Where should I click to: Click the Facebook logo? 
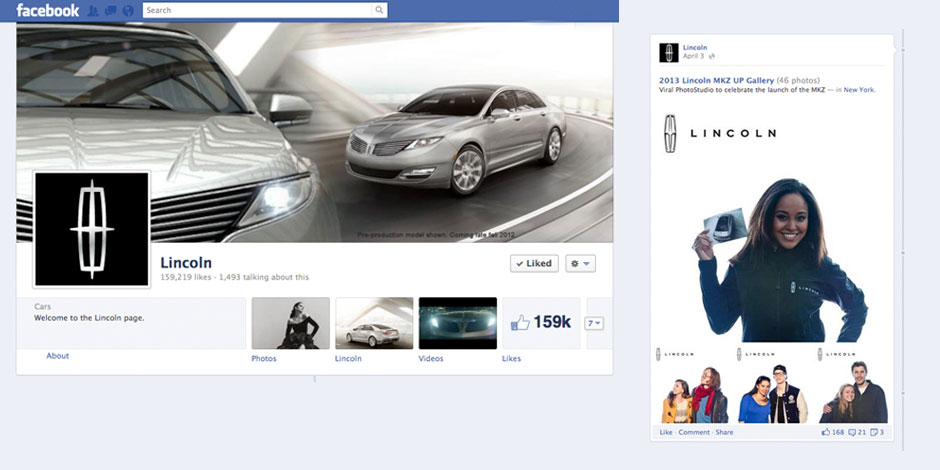(x=47, y=10)
